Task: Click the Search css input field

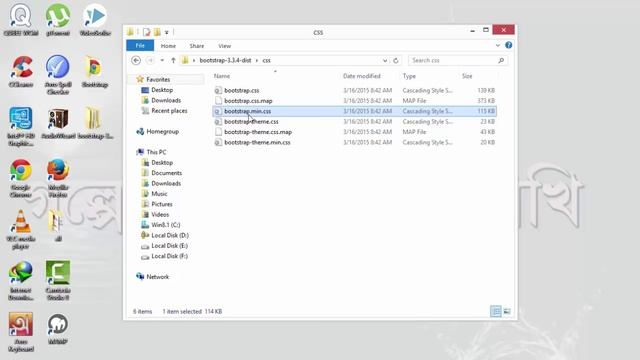Action: pos(453,60)
